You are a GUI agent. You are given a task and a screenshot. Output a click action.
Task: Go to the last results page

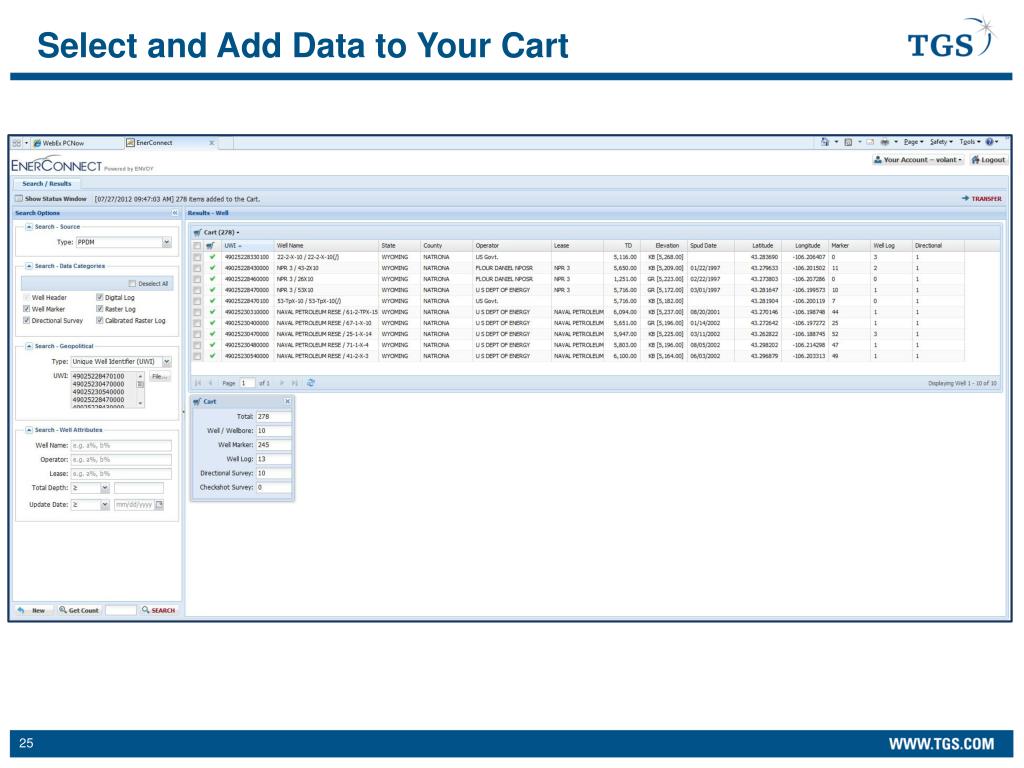(x=295, y=383)
